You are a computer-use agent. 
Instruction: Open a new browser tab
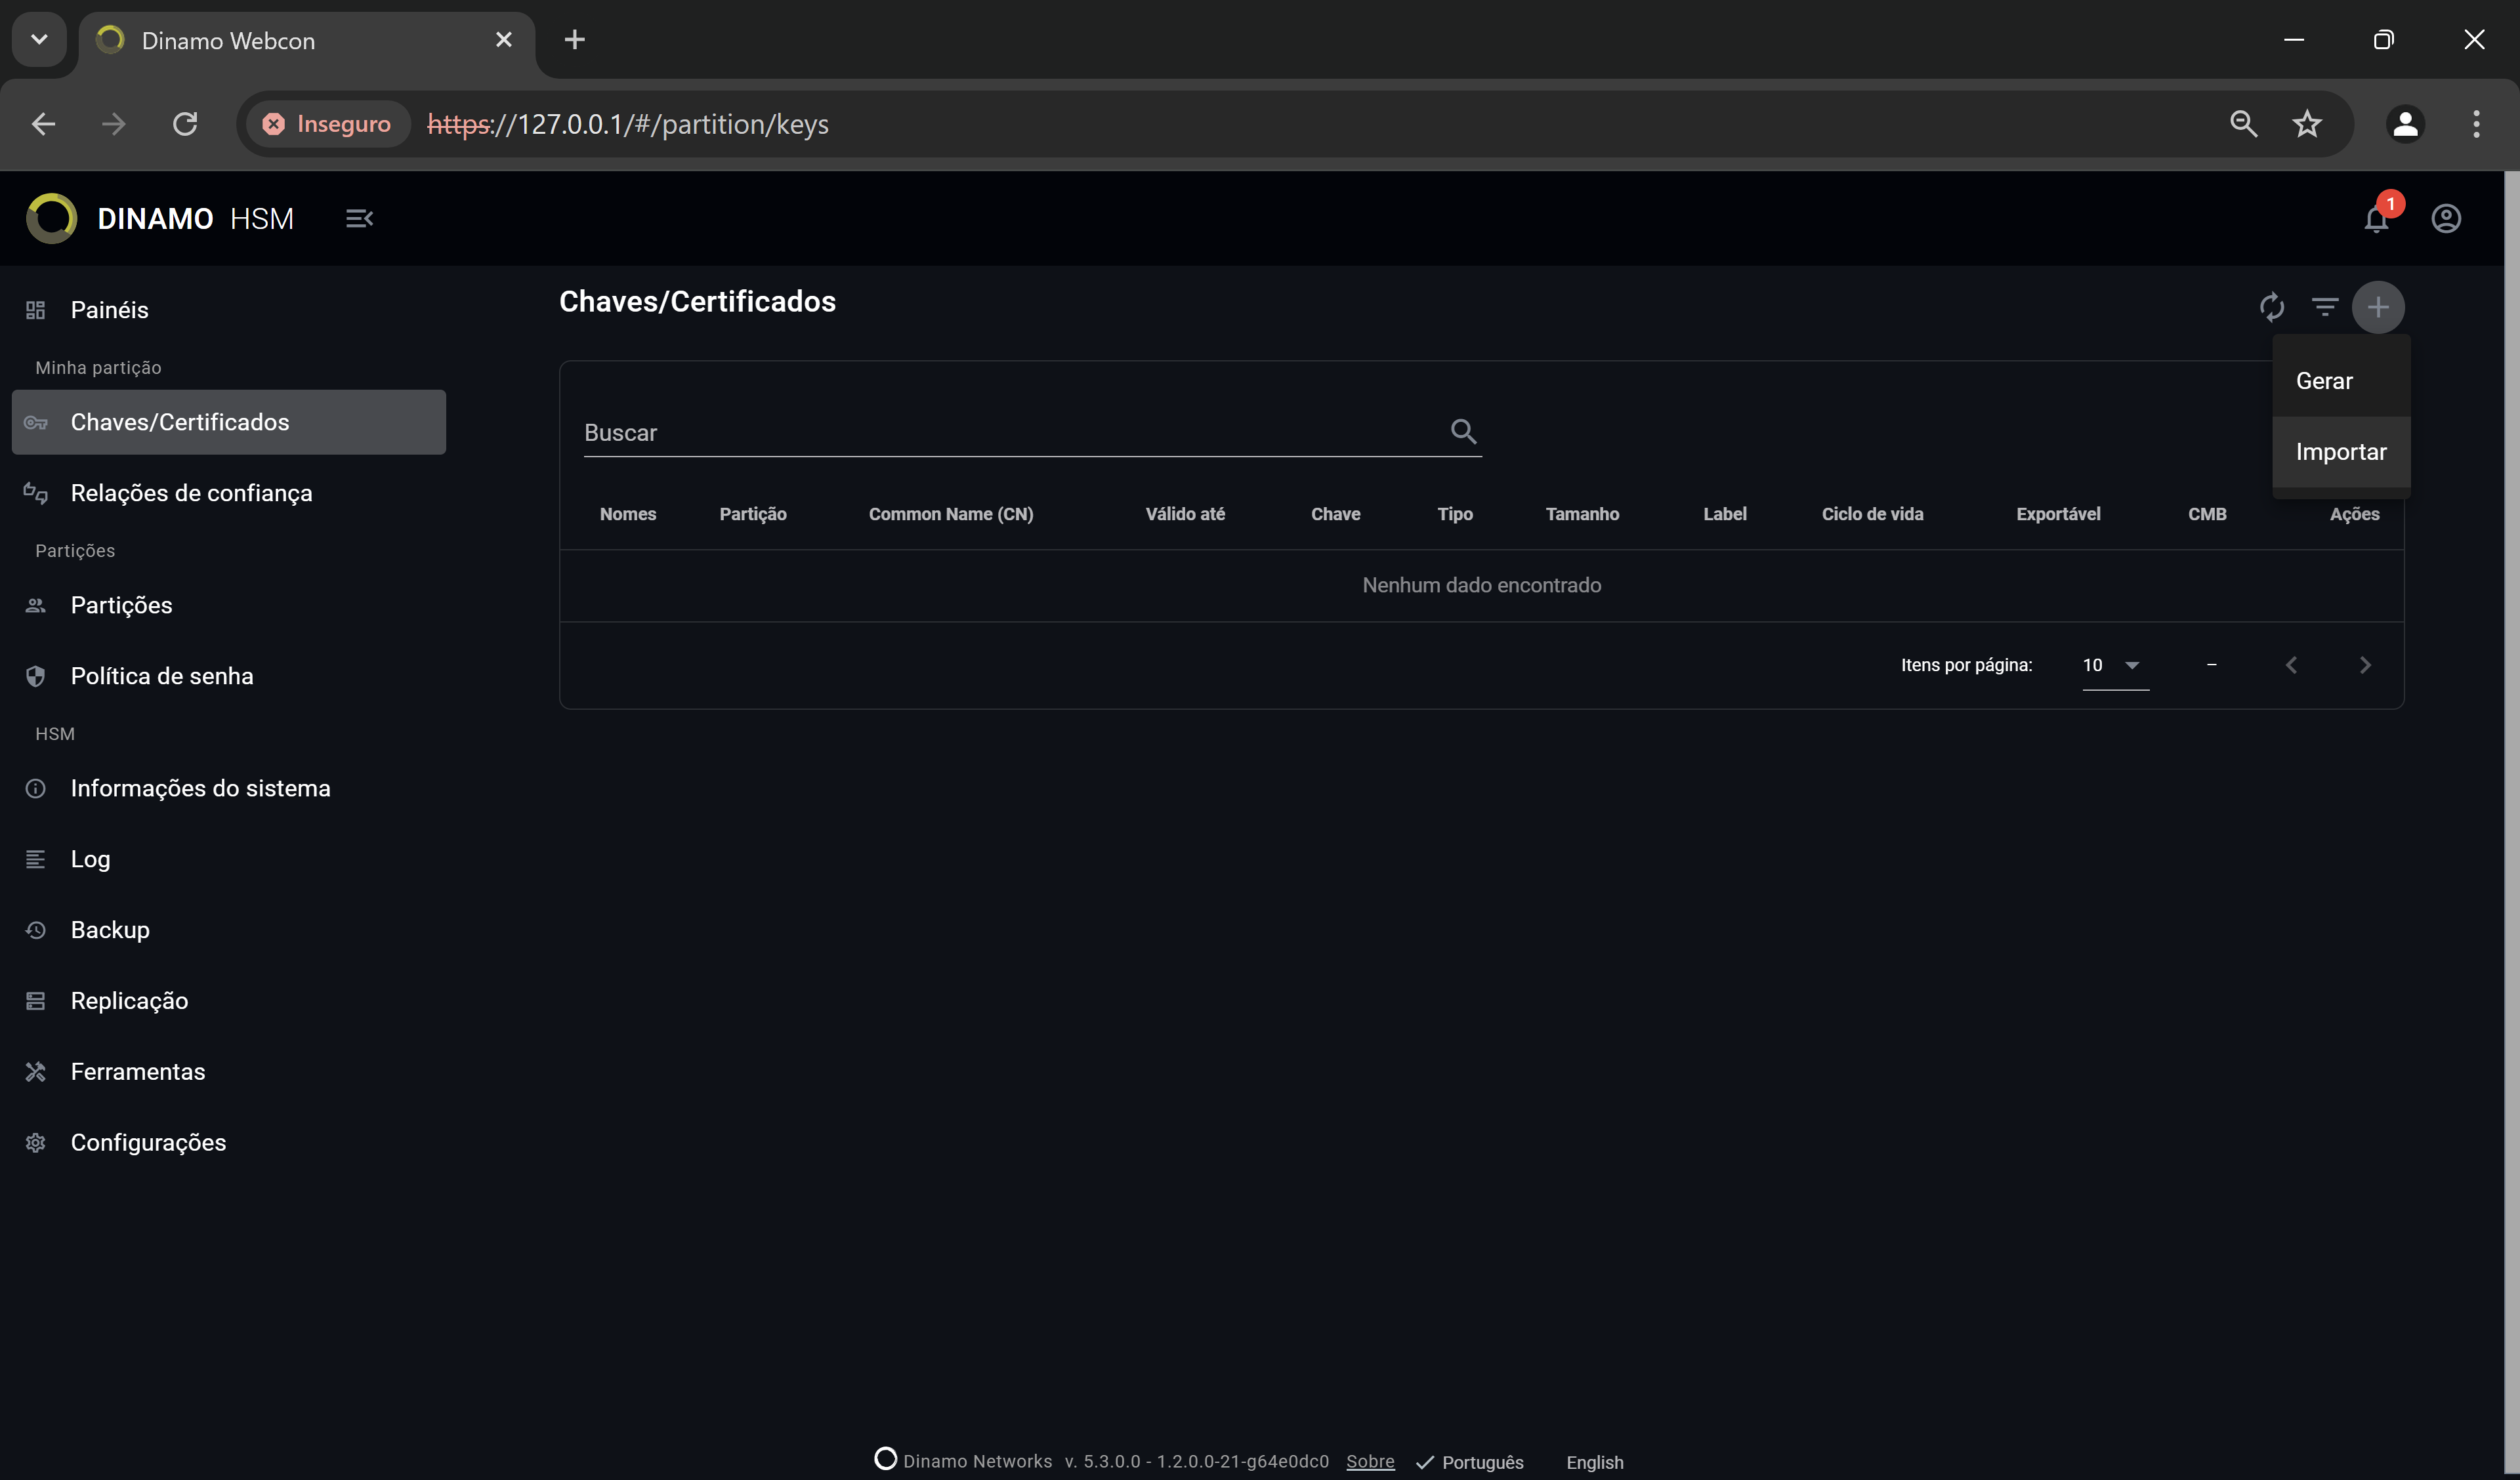[574, 40]
